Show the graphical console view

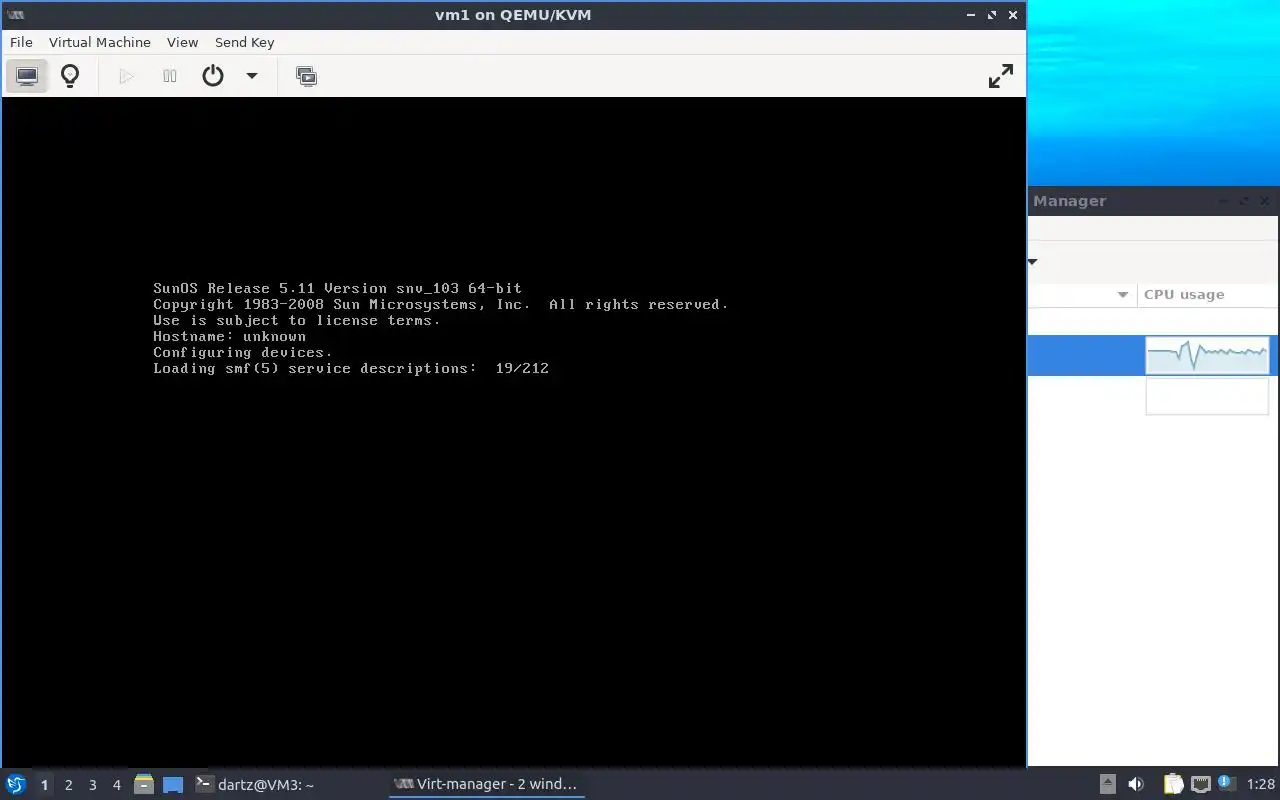pyautogui.click(x=27, y=76)
